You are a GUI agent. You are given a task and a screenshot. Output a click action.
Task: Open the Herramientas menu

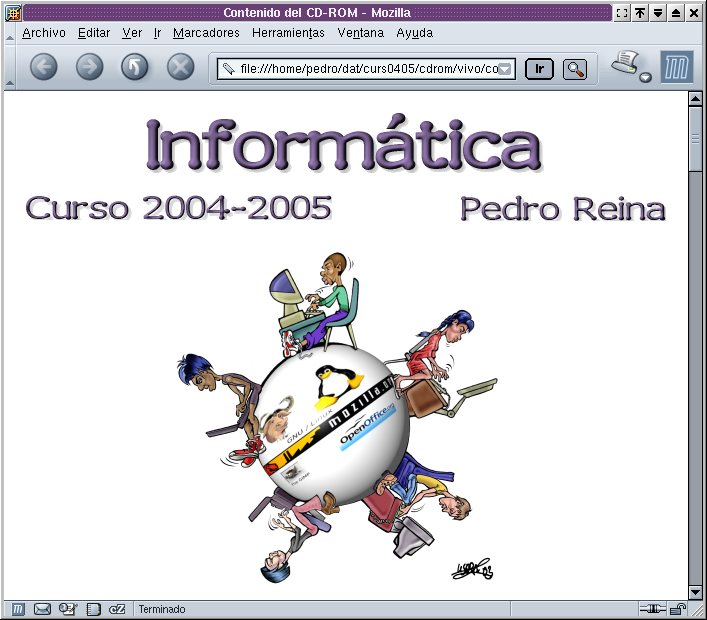288,33
